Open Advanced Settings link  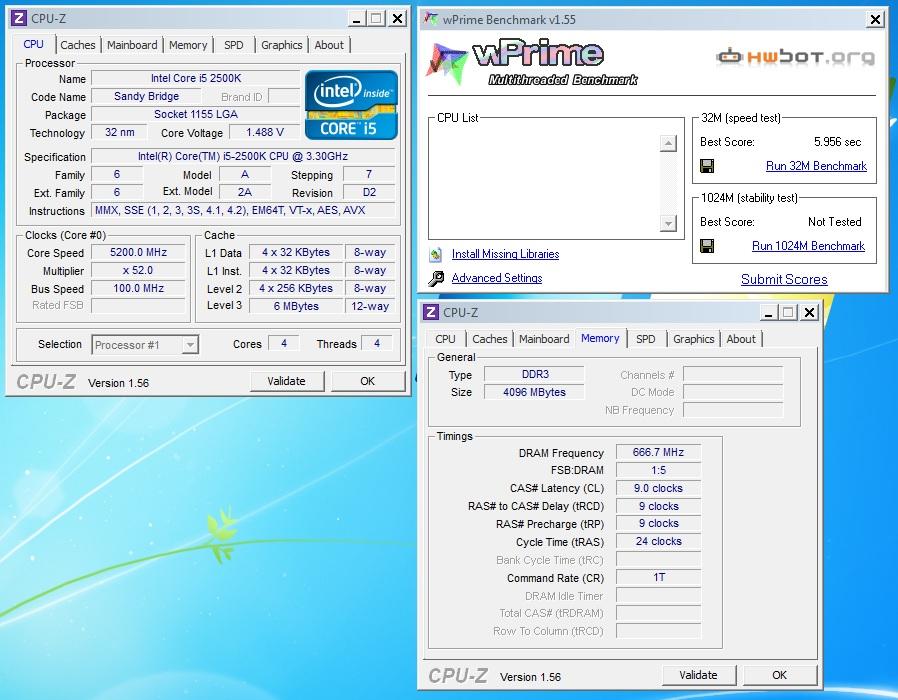497,278
